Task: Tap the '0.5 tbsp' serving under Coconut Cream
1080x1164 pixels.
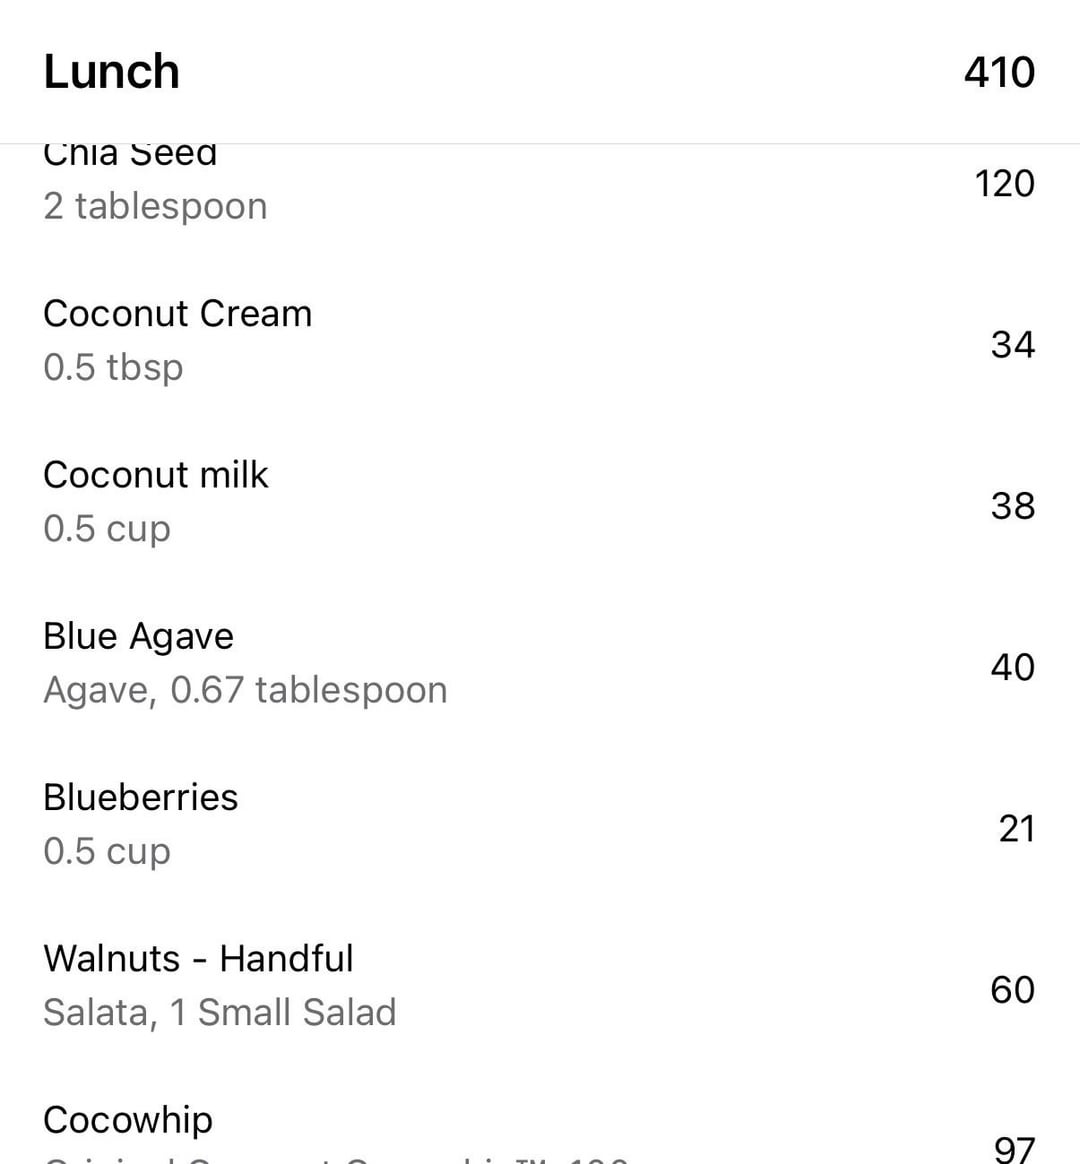Action: (113, 367)
